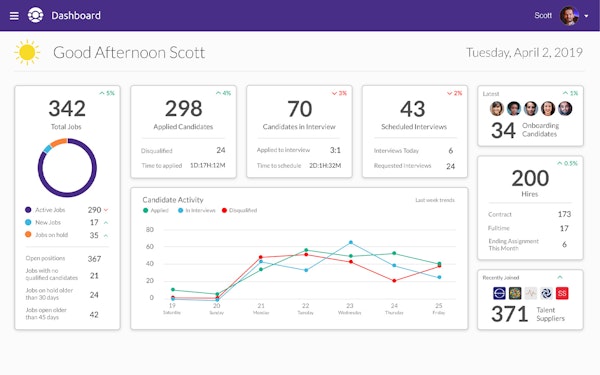Click the red down chevron beside Active Jobs
The width and height of the screenshot is (600, 375).
click(106, 210)
